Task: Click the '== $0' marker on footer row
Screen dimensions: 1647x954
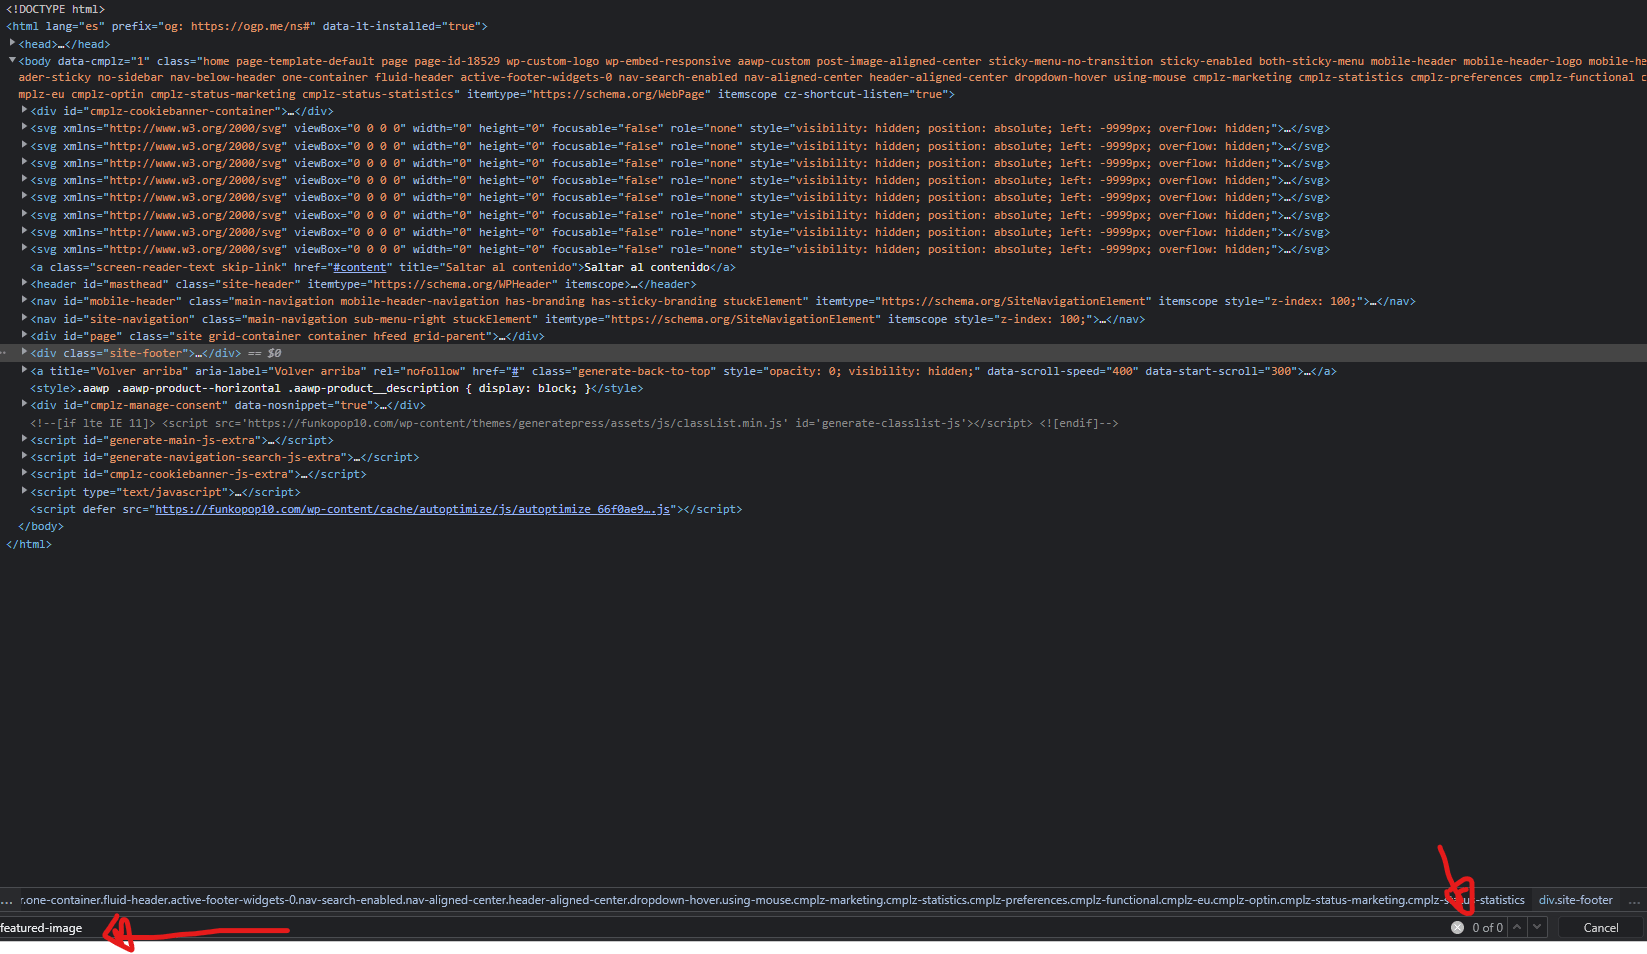Action: (x=264, y=353)
